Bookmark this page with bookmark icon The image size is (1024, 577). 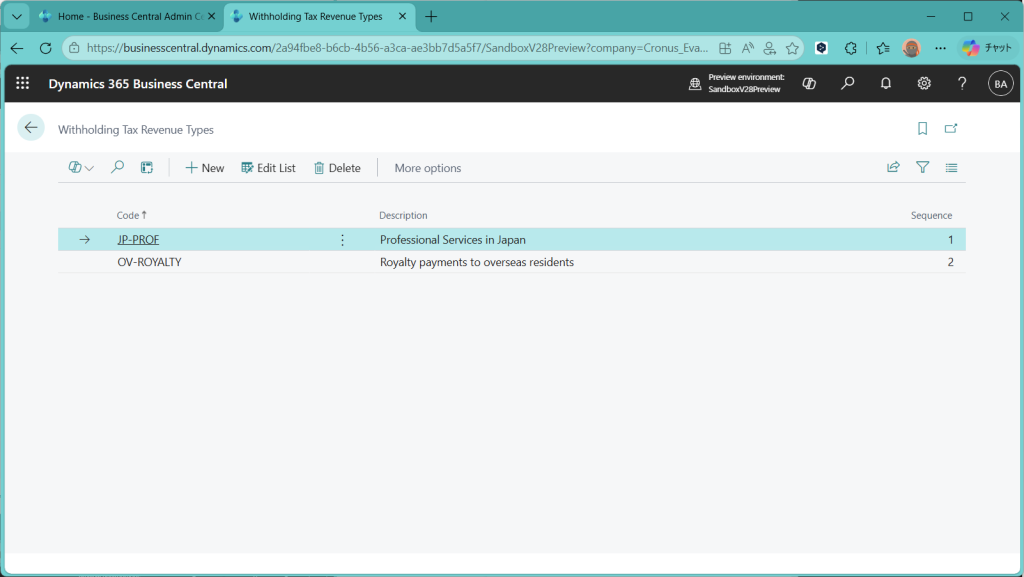point(922,129)
